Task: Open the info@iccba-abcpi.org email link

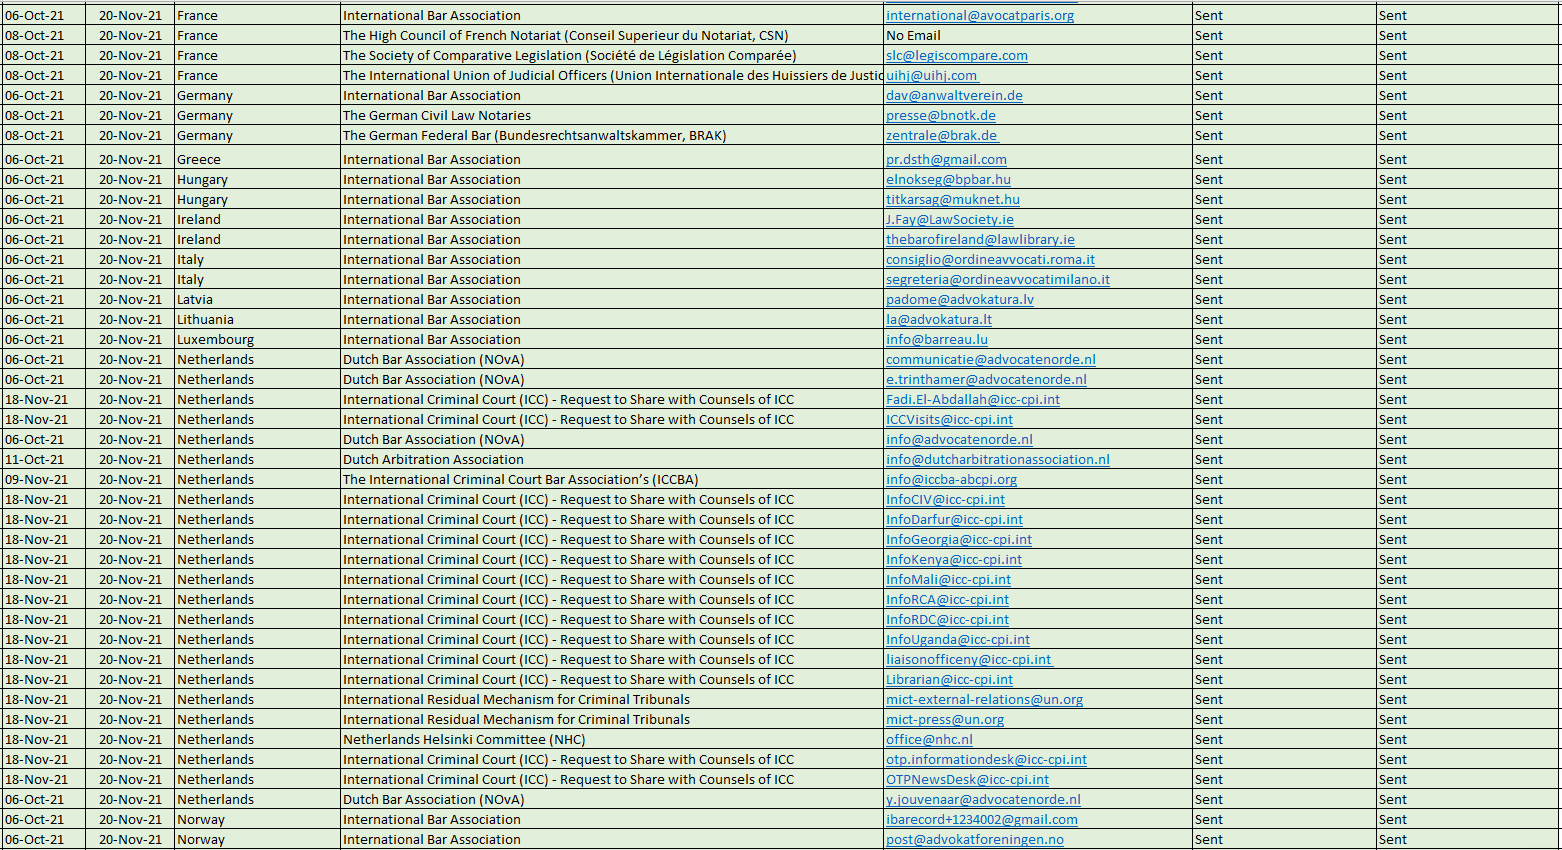Action: (951, 480)
